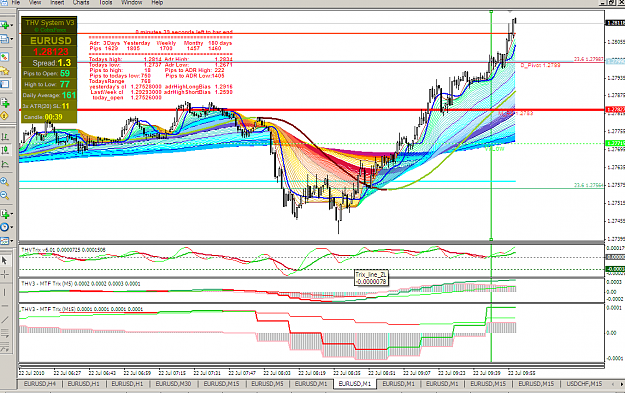Zoom in on the chart
The image size is (625, 393).
4,182
